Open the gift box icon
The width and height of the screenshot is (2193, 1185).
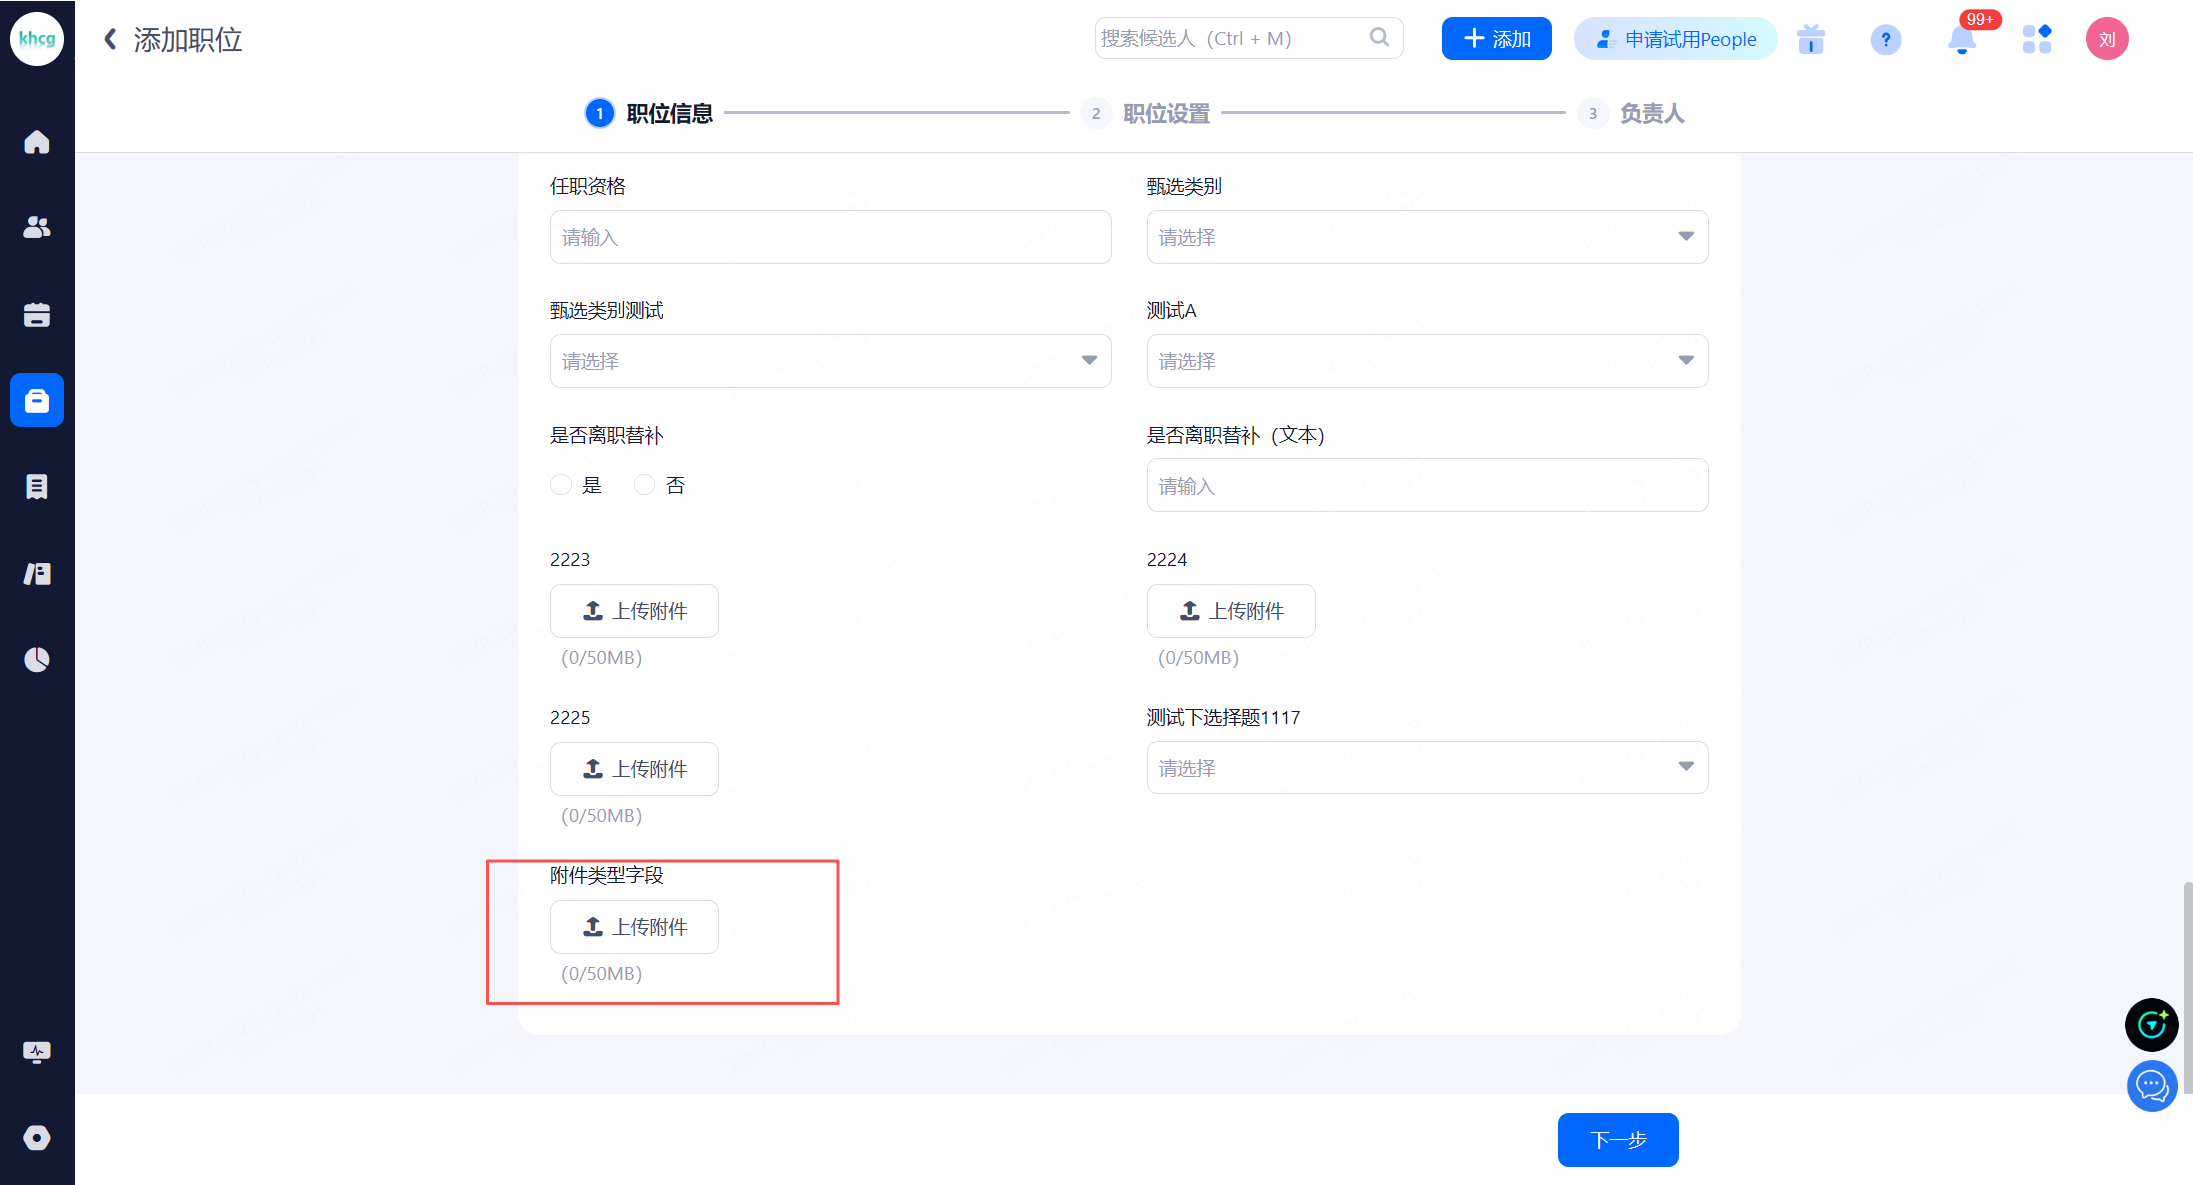click(x=1811, y=40)
